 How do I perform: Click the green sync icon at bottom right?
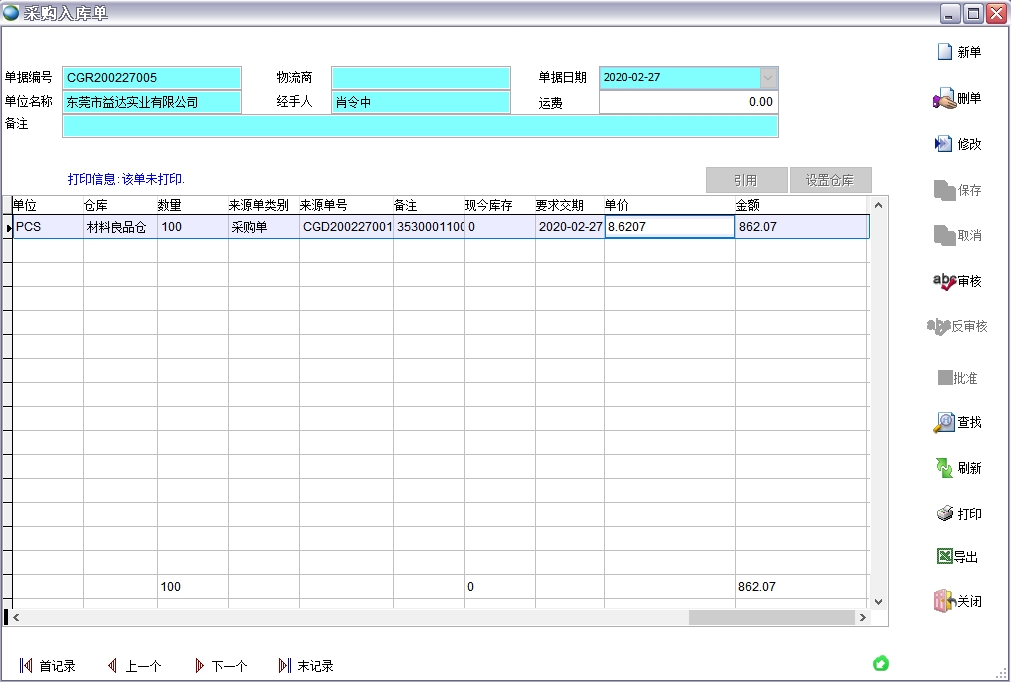click(x=880, y=662)
